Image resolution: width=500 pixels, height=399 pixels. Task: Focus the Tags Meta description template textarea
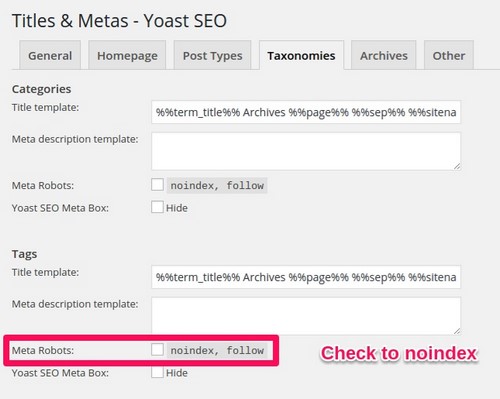coord(306,316)
